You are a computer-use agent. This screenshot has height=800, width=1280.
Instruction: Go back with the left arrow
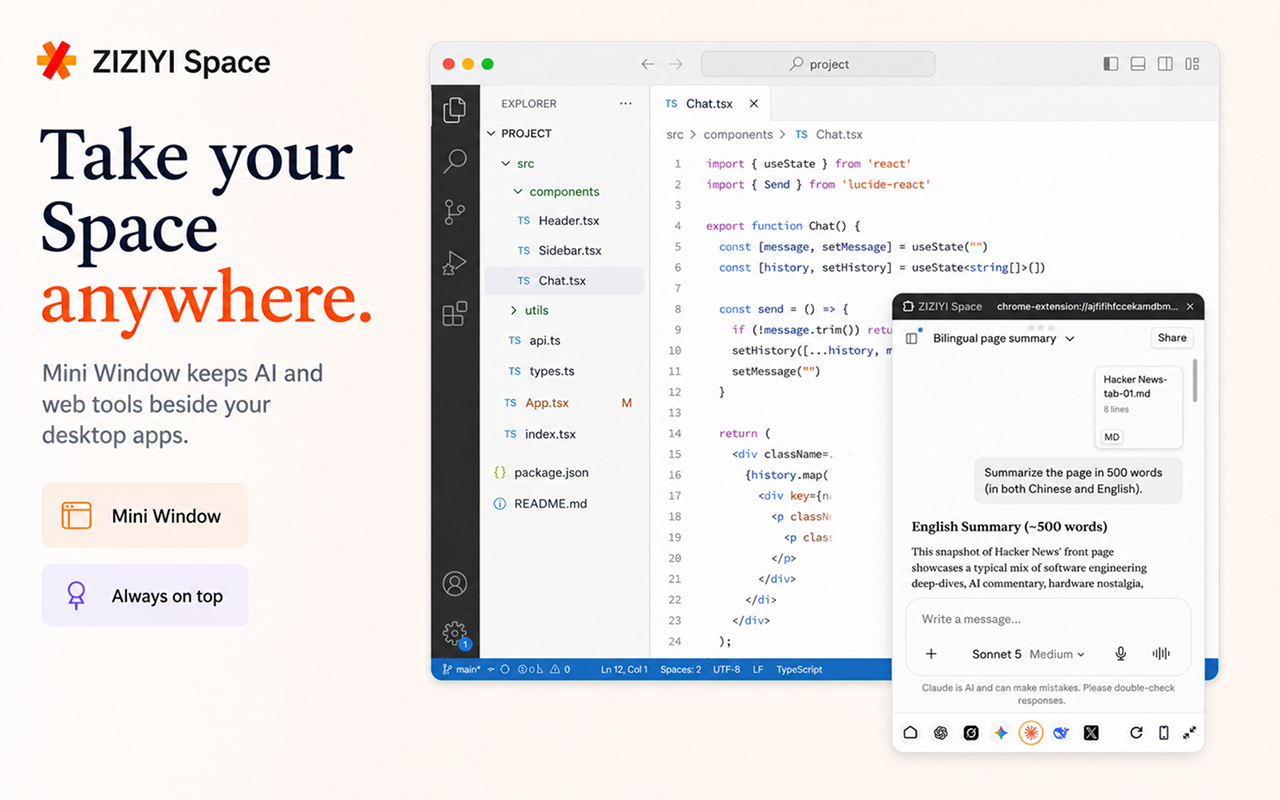[648, 64]
